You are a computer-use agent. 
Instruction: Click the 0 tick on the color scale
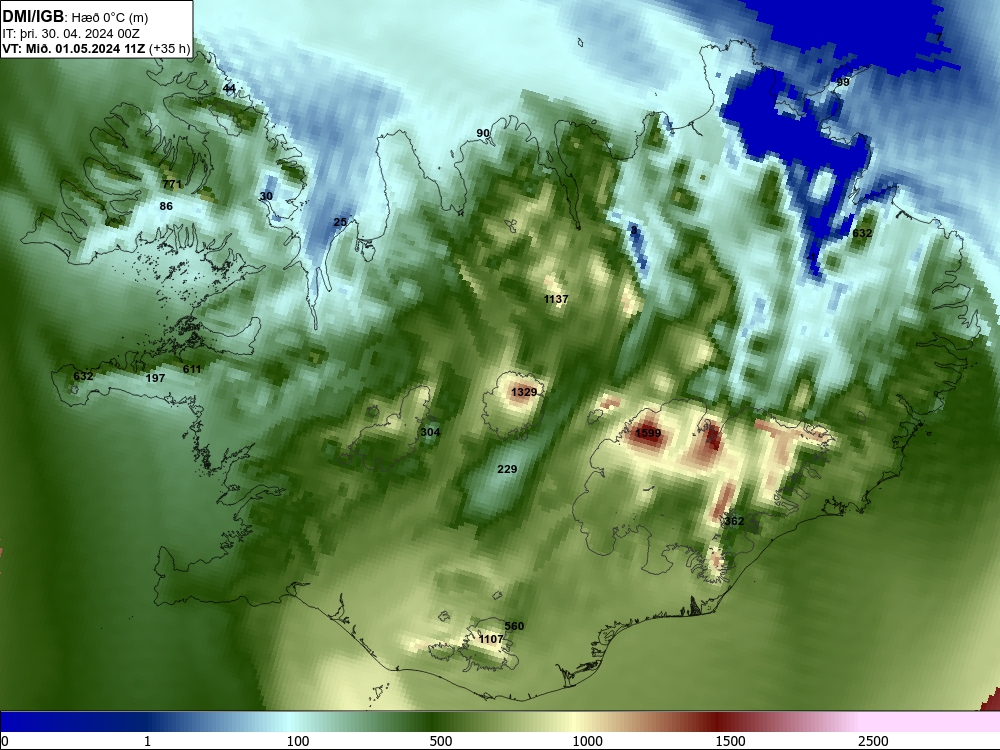[x=5, y=741]
